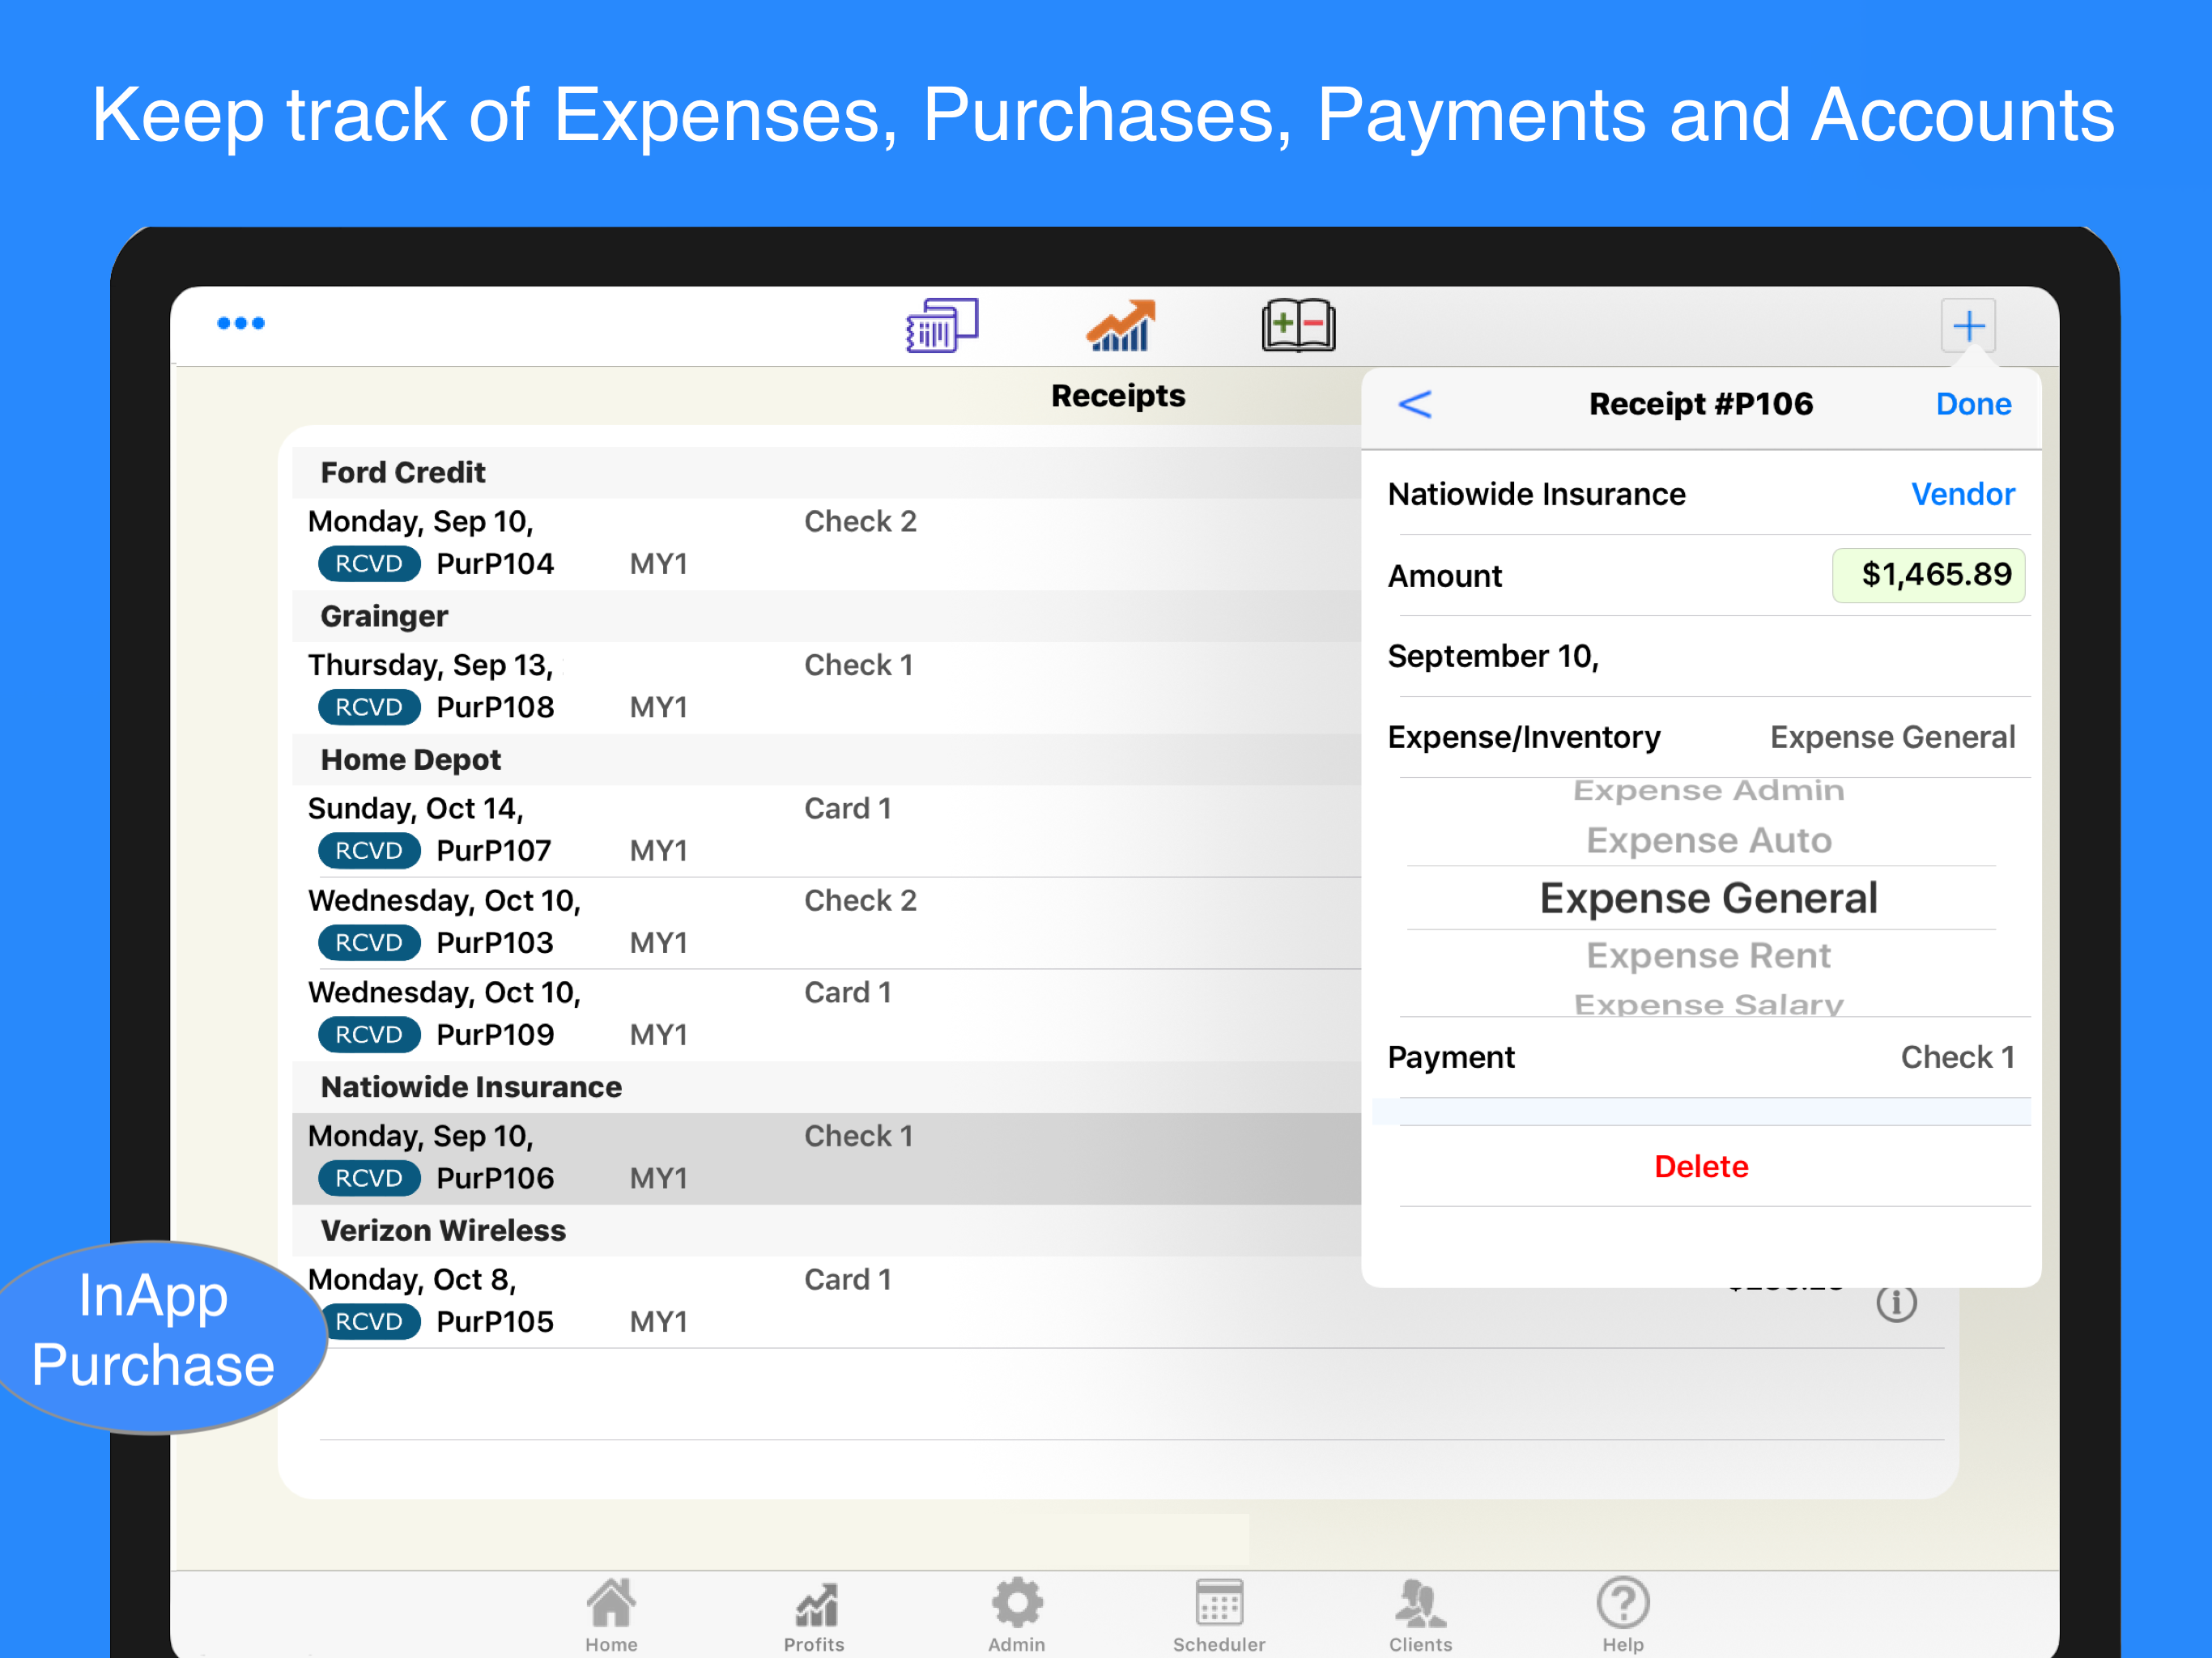This screenshot has width=2212, height=1658.
Task: Tap the RCVD badge for PurP109
Action: 368,1035
